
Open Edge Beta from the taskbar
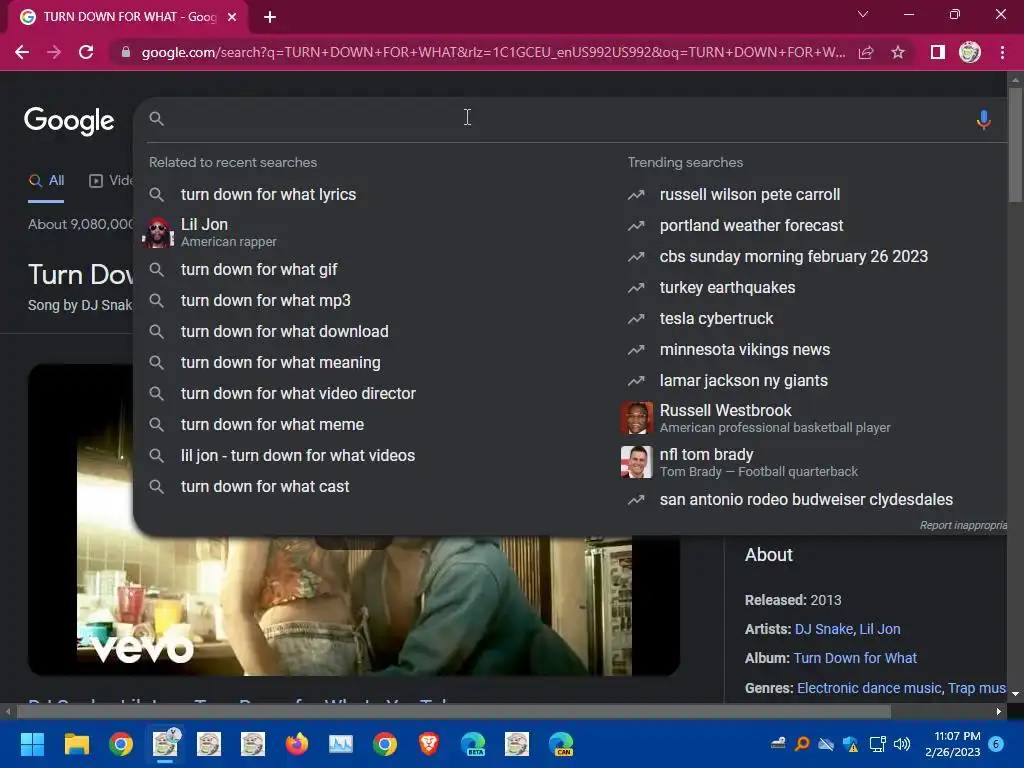pyautogui.click(x=473, y=744)
